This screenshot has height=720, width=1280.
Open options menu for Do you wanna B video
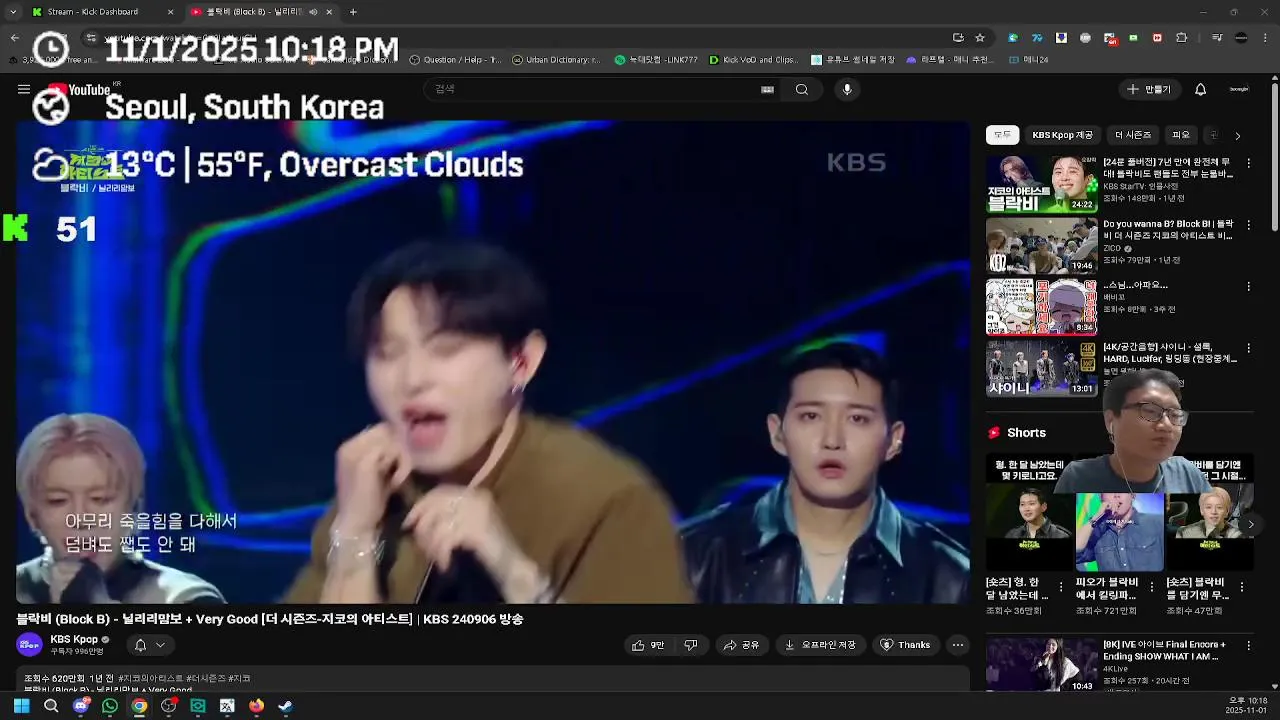click(x=1248, y=226)
